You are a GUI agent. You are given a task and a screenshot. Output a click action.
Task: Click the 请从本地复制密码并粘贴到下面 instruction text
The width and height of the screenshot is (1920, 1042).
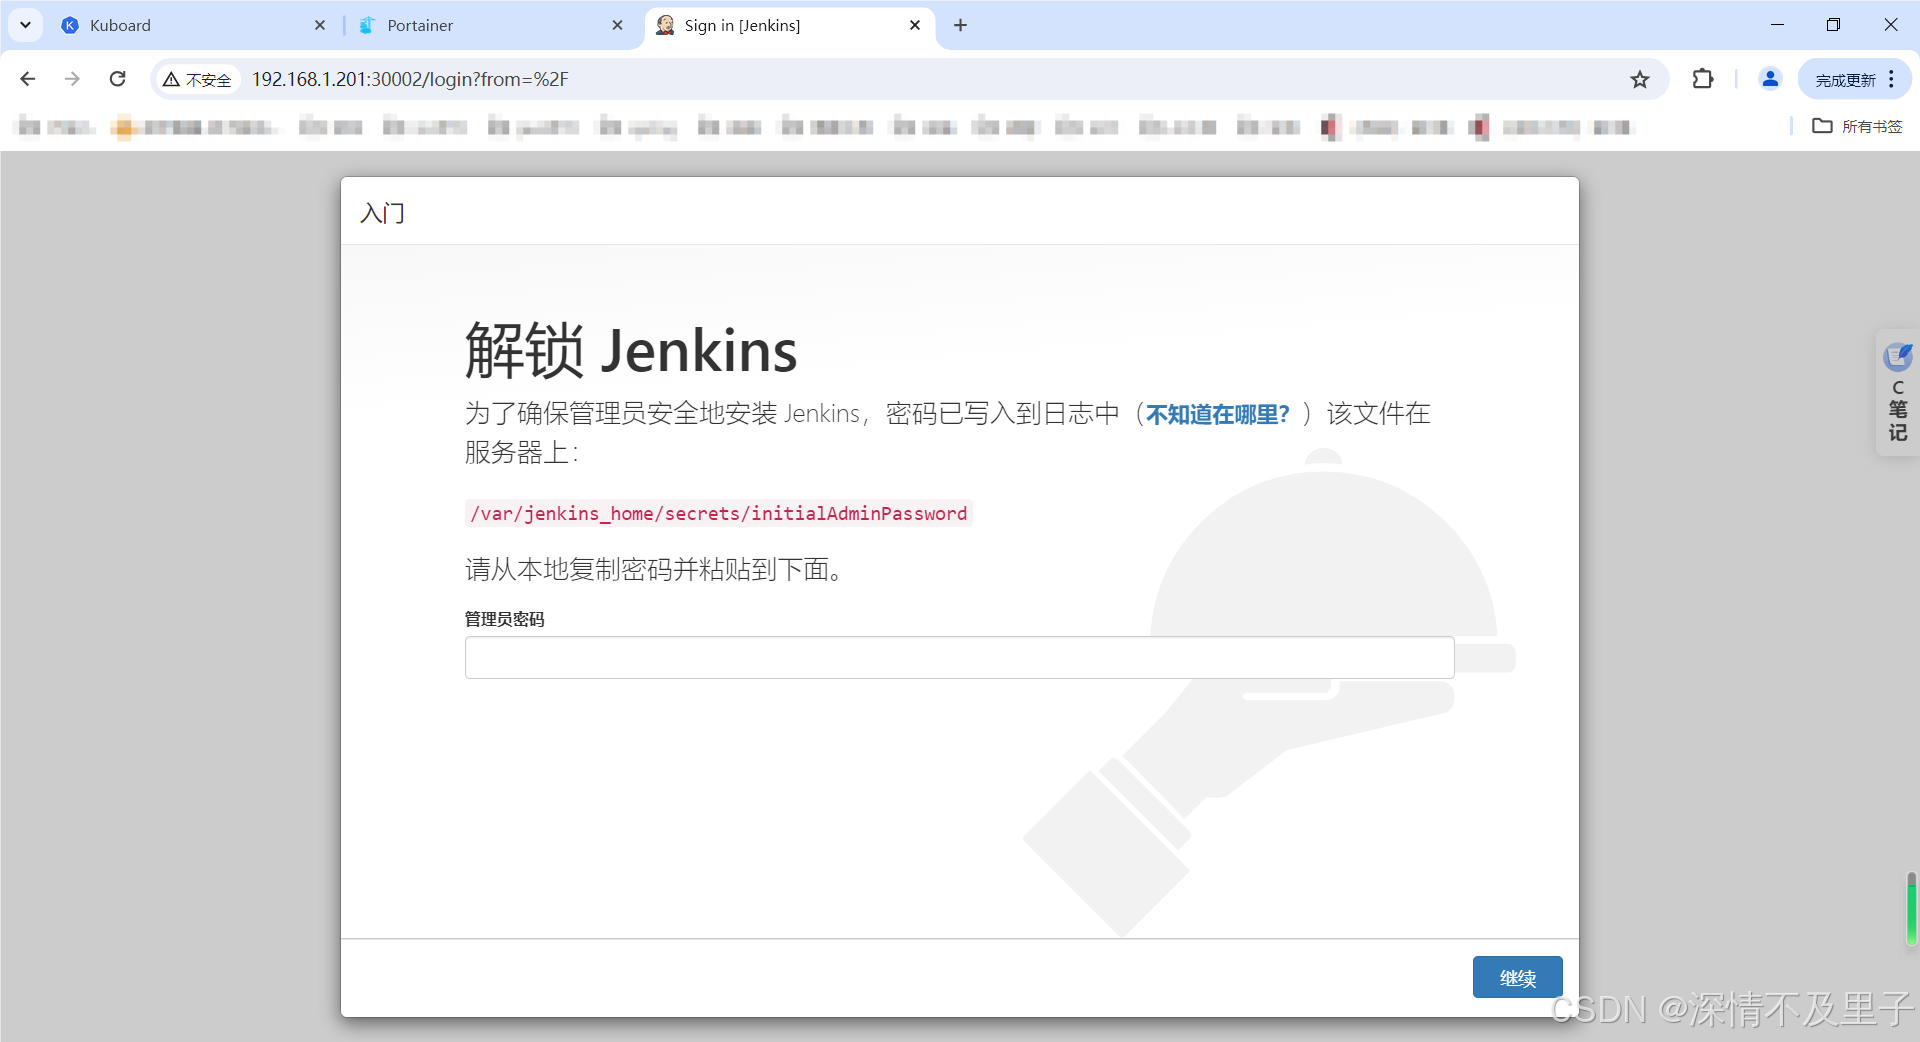[654, 570]
